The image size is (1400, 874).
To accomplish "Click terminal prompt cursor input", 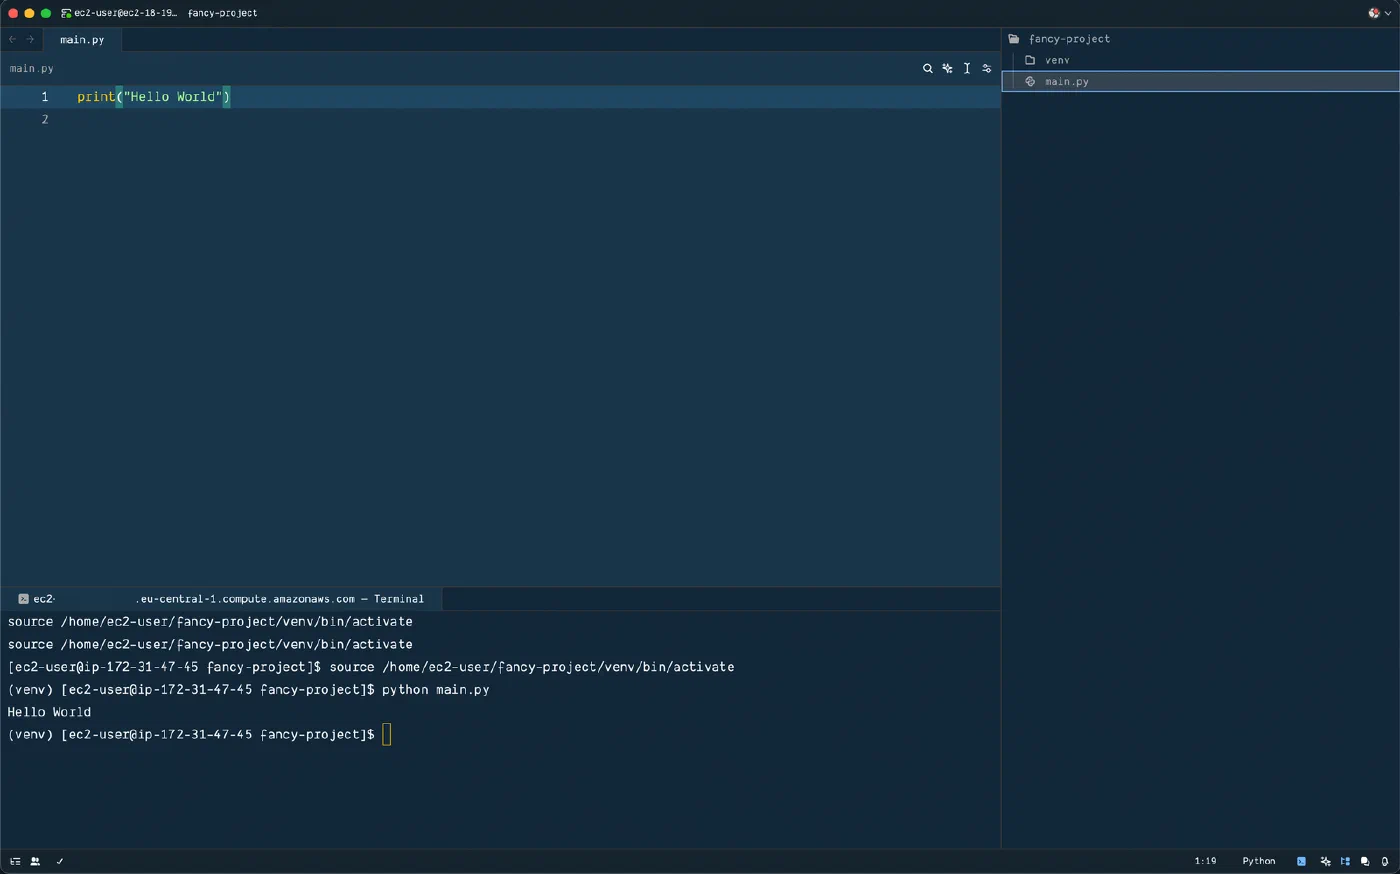I will pos(387,735).
